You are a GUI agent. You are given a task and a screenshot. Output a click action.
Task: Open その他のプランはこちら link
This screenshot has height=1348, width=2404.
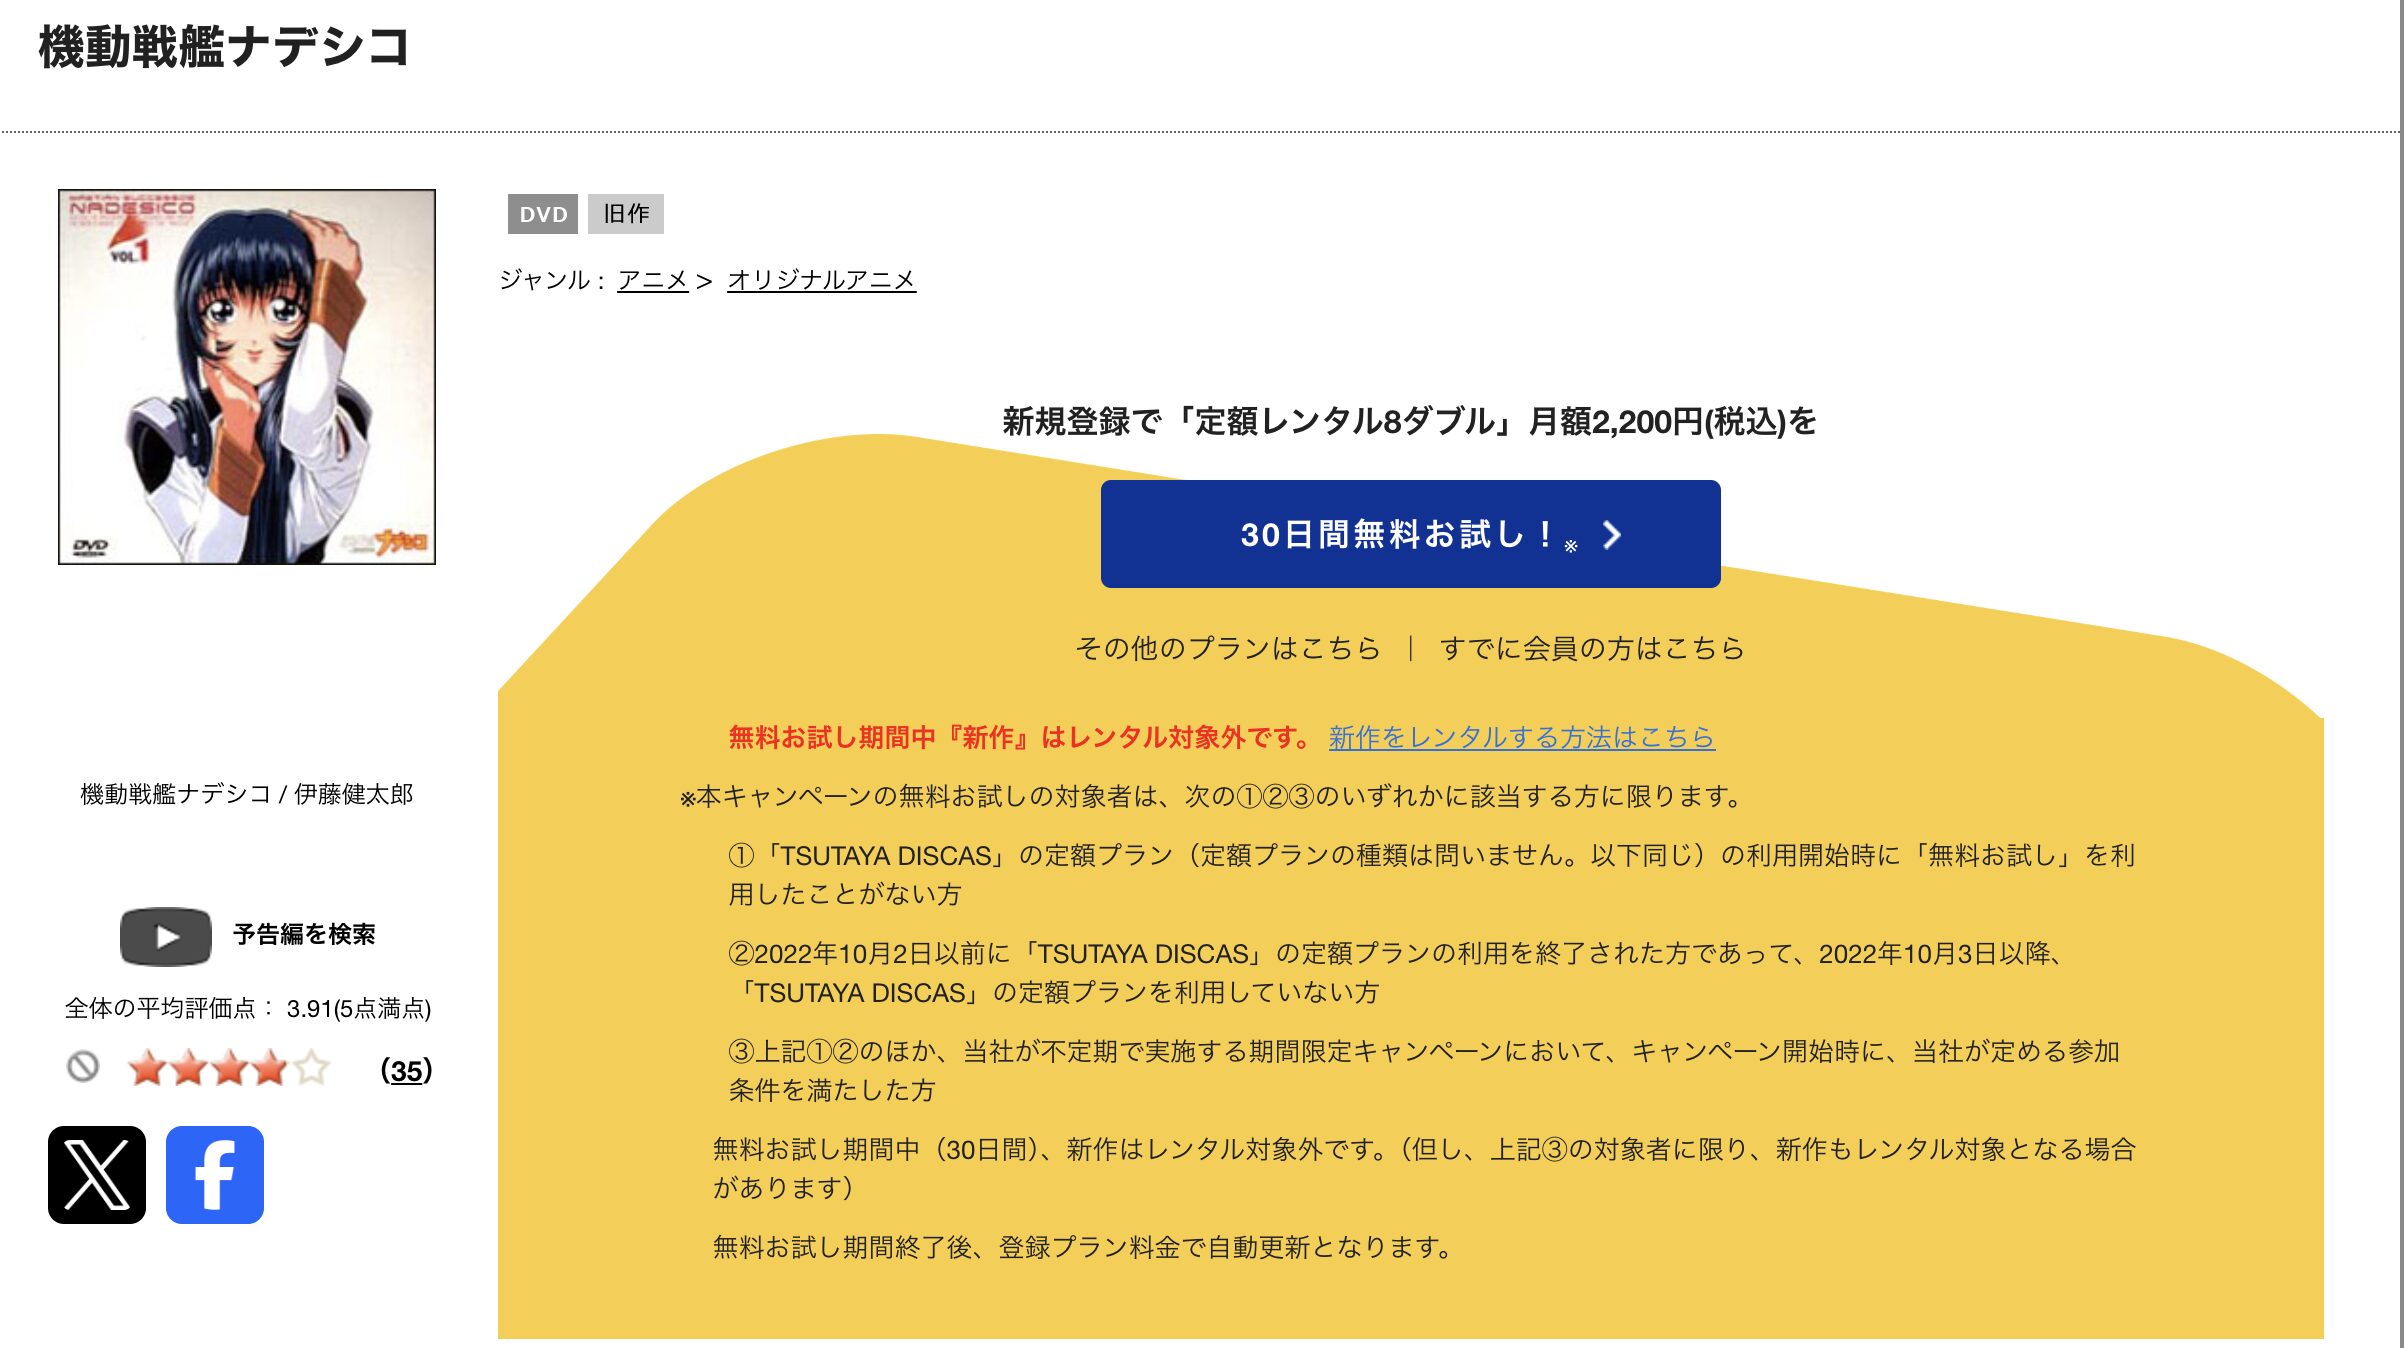click(x=1228, y=648)
